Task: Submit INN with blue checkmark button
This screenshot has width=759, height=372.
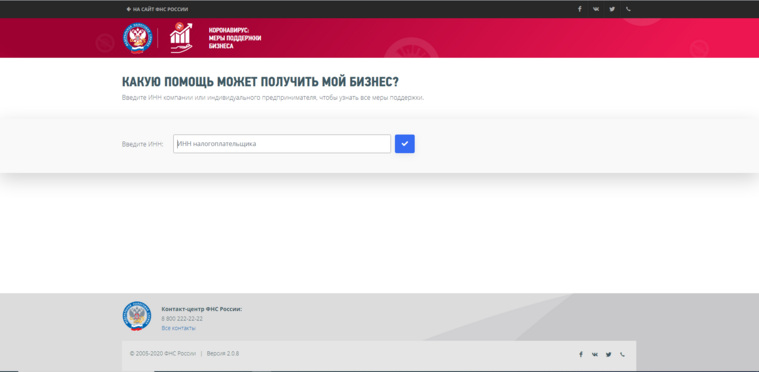Action: pos(405,144)
